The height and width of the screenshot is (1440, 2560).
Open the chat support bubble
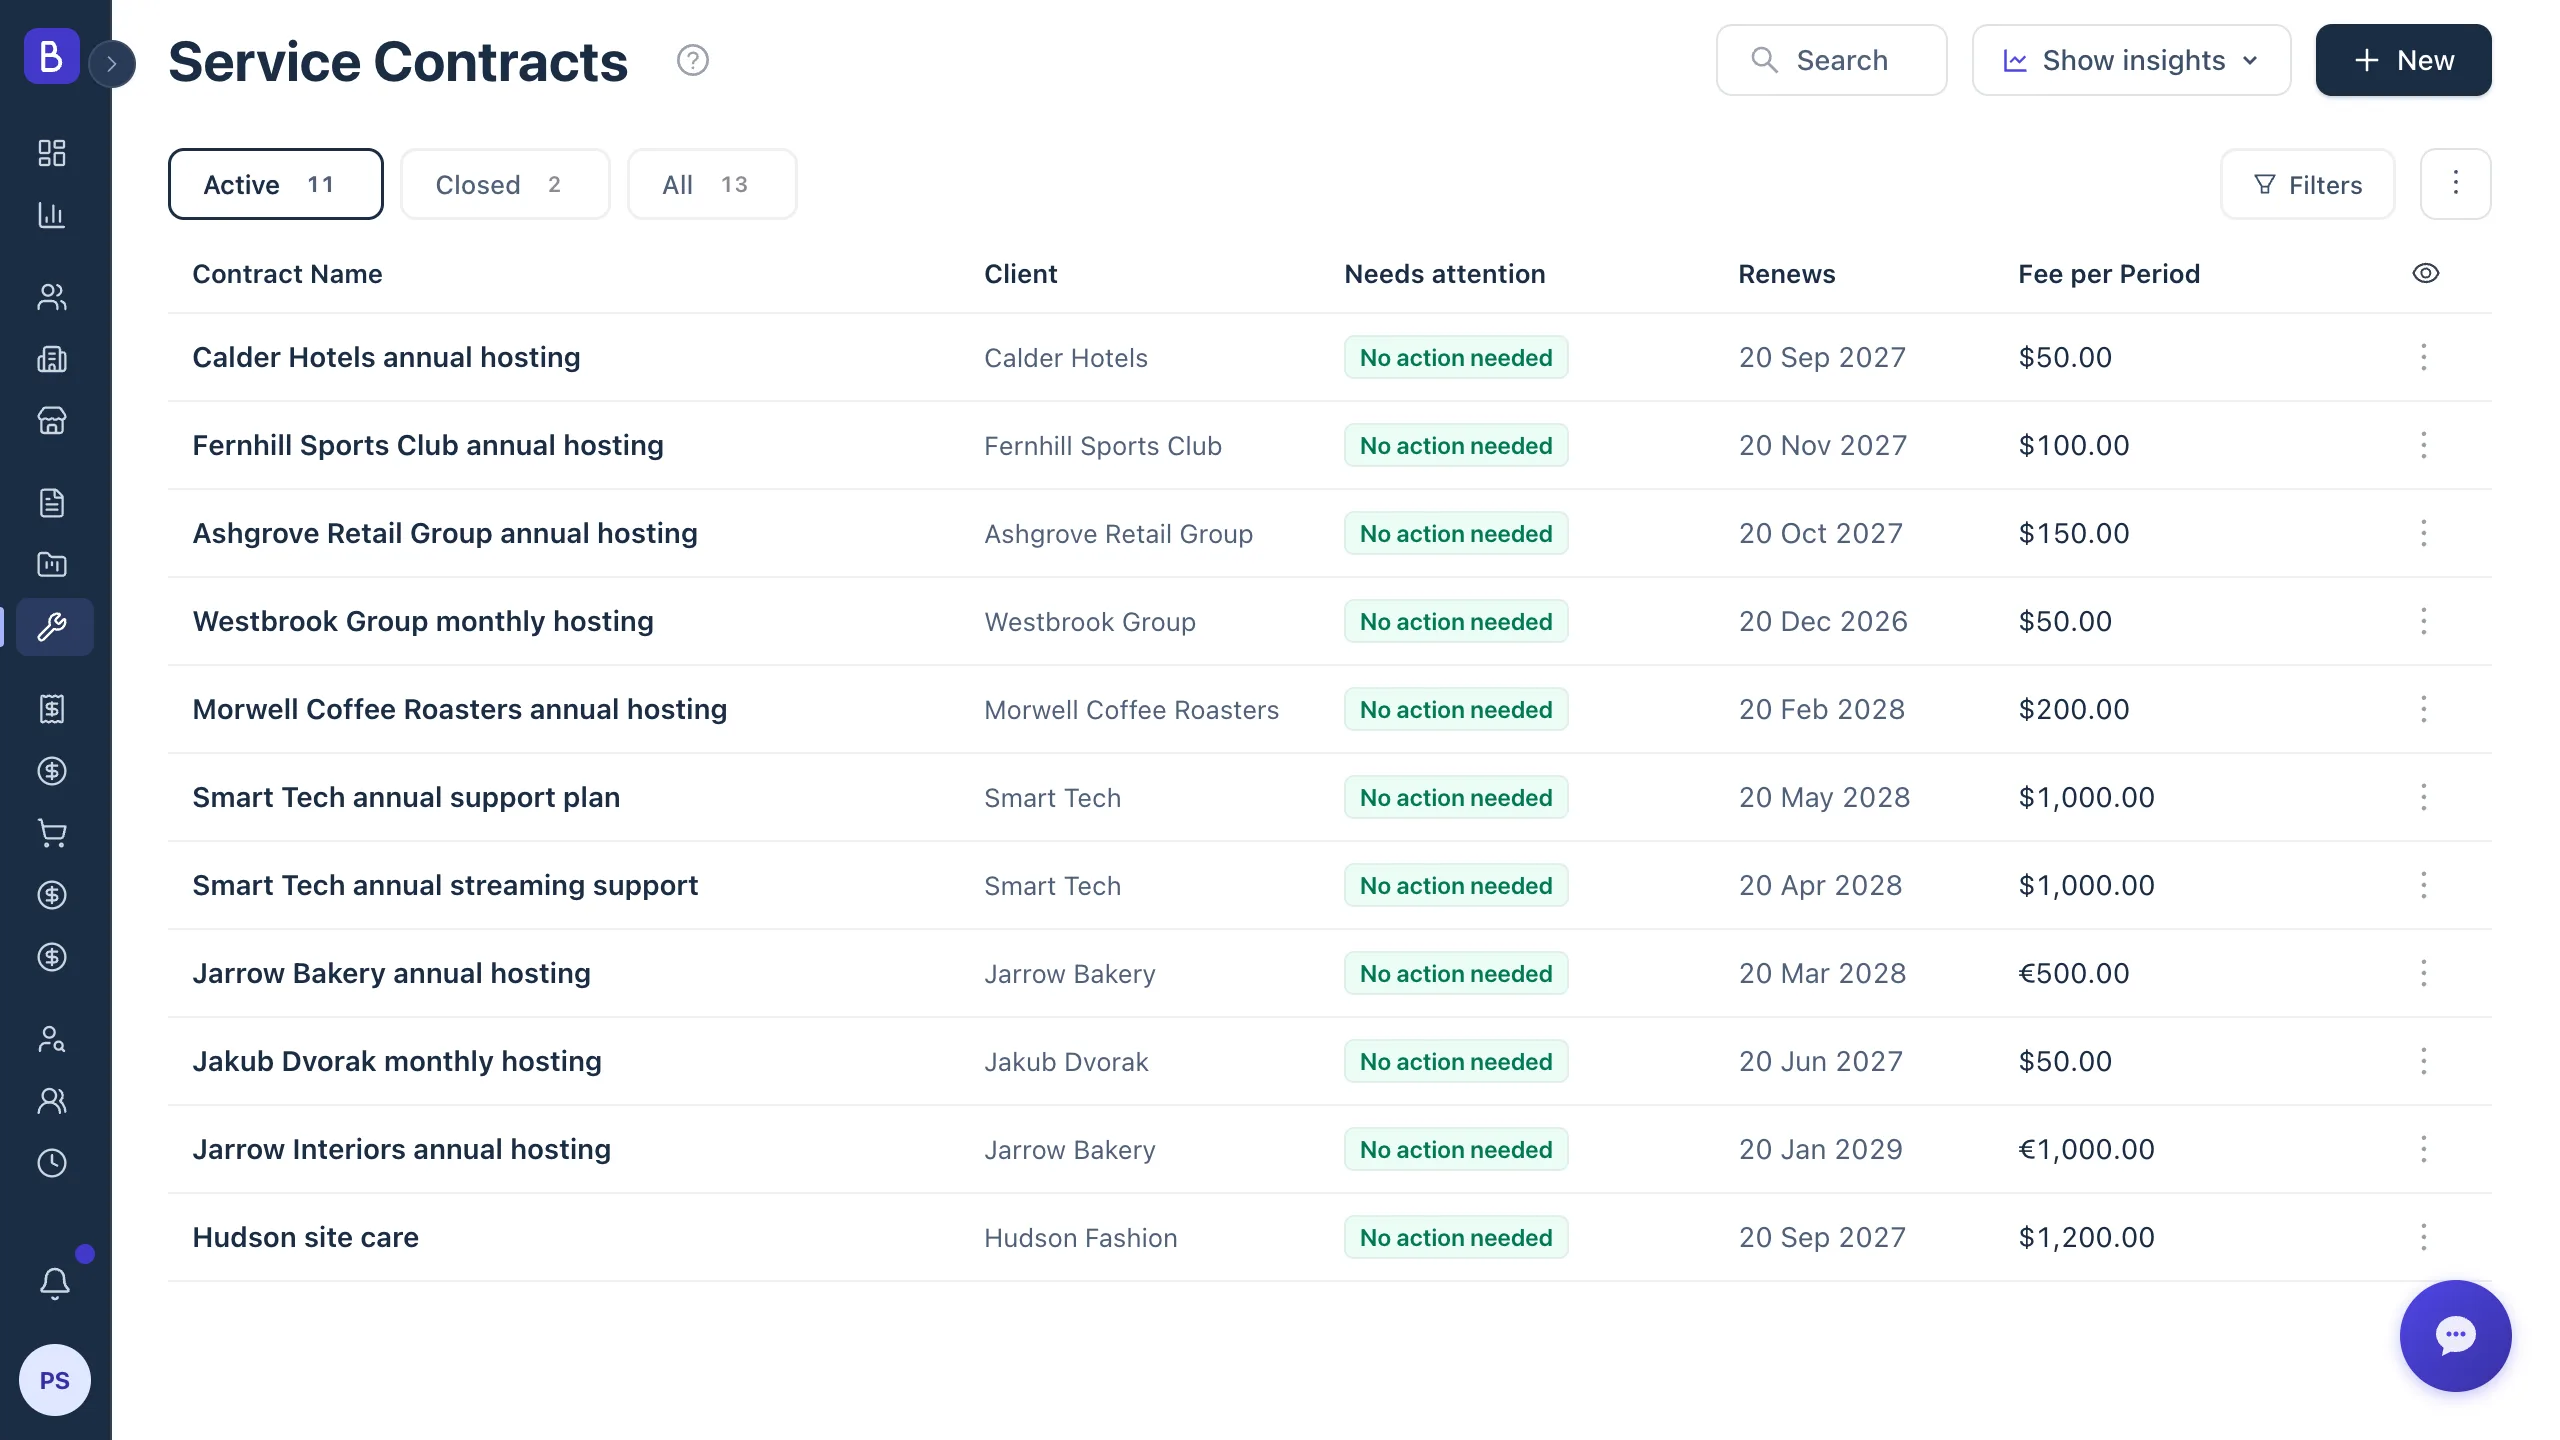pos(2455,1336)
